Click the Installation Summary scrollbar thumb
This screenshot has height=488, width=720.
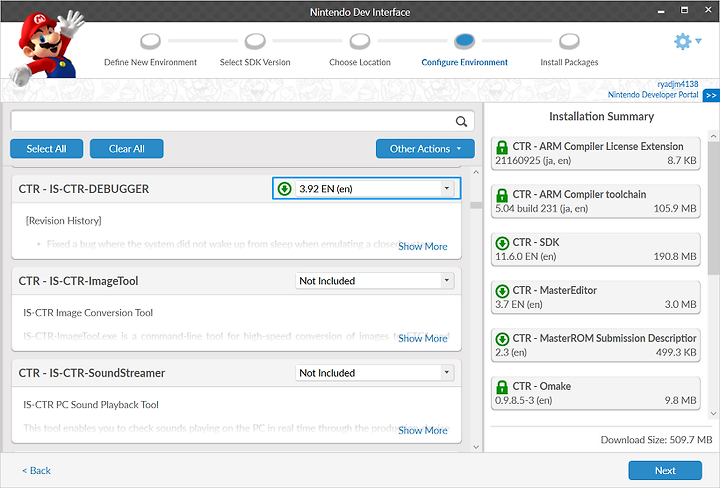coord(713,209)
